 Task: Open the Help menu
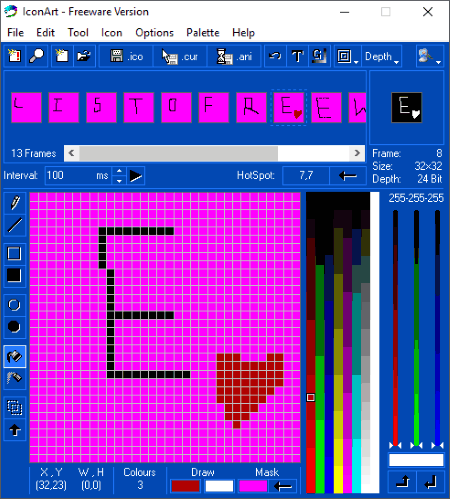coord(243,33)
